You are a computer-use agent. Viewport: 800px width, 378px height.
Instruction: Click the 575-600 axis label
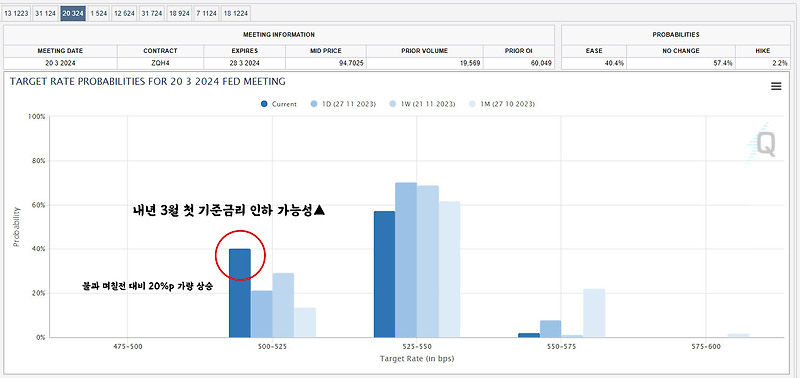(x=706, y=347)
